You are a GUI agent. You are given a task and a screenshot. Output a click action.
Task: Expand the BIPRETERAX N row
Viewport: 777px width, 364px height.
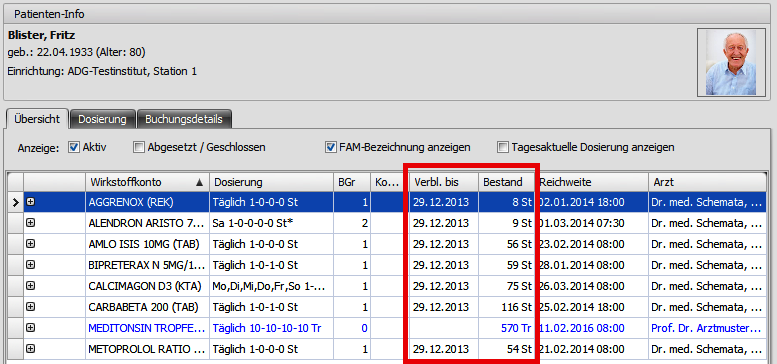tap(31, 265)
